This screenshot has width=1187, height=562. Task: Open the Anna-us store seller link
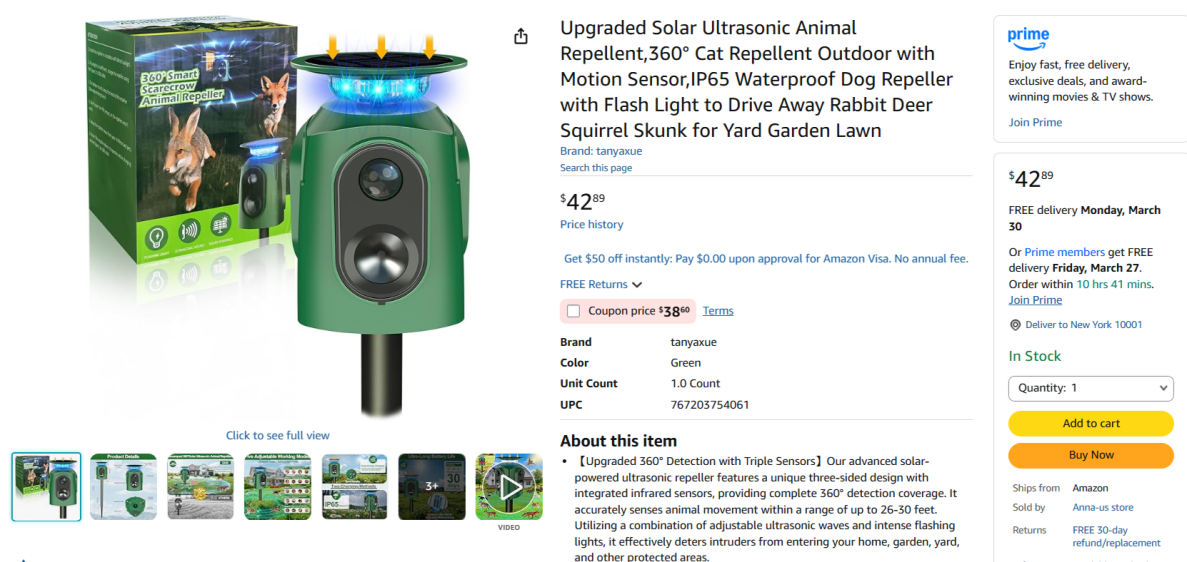tap(1103, 508)
